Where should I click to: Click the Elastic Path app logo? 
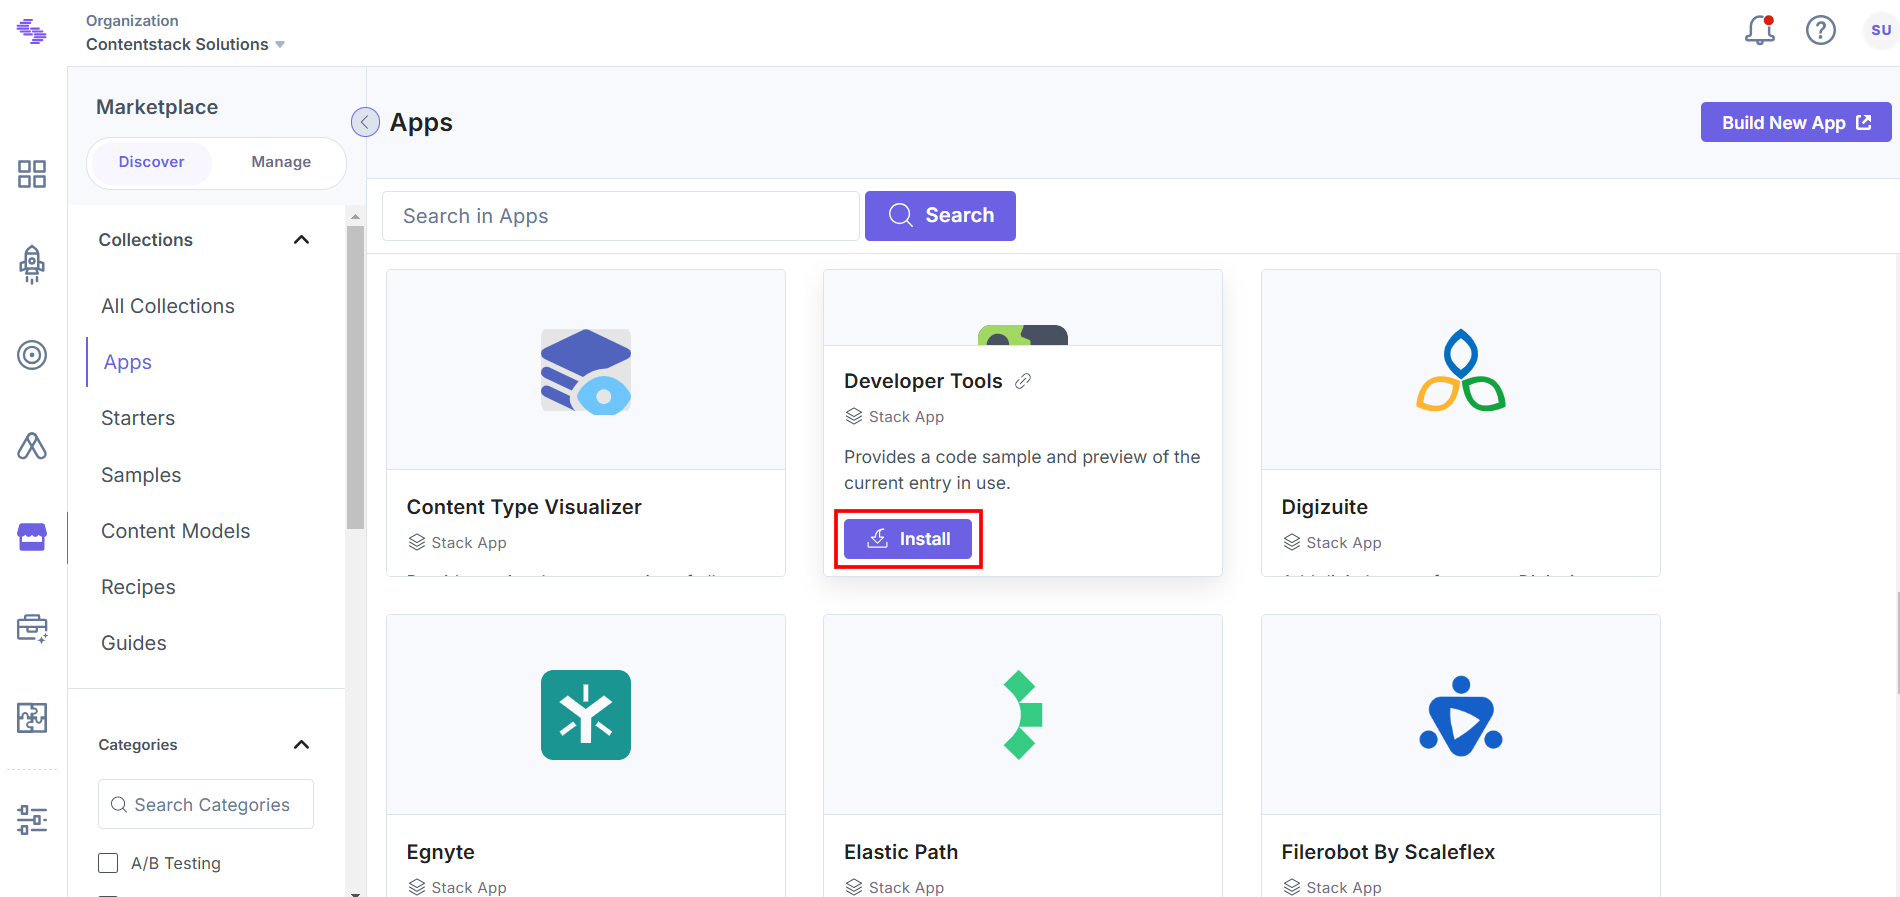(1023, 715)
